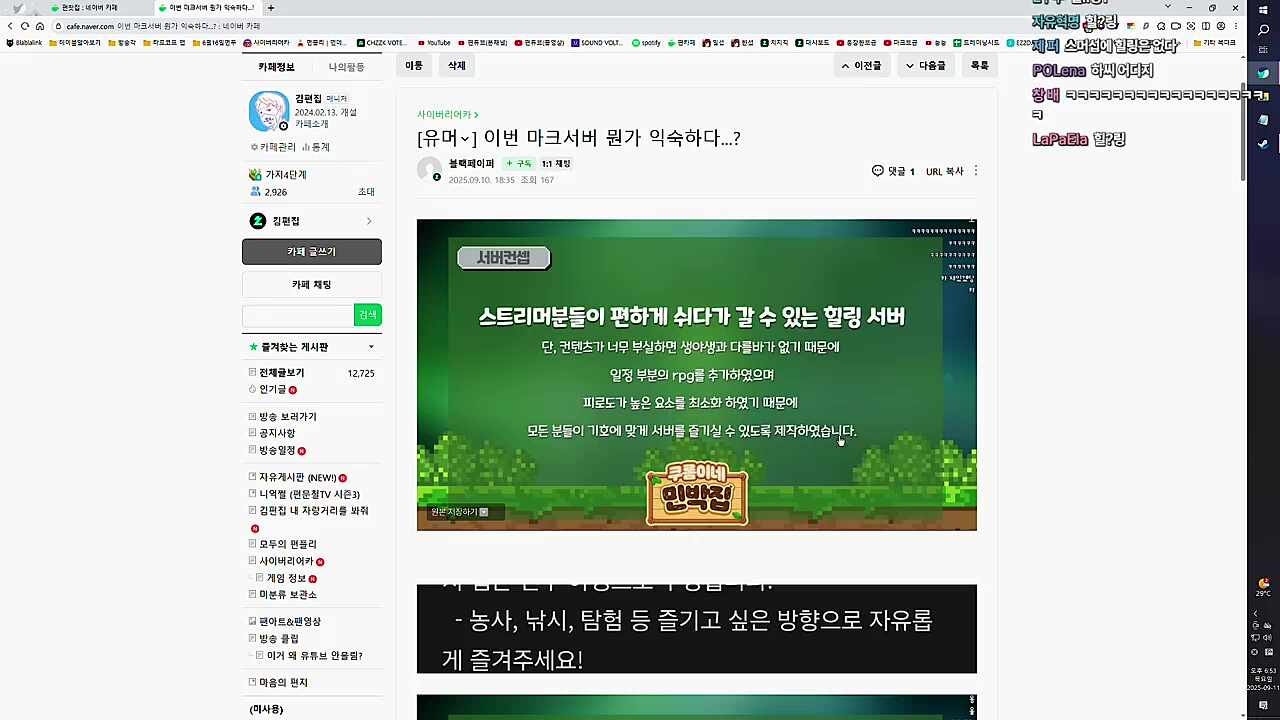The image size is (1280, 720).
Task: Collapse the 즐겨찾는 게시판 dropdown arrow
Action: click(x=371, y=347)
